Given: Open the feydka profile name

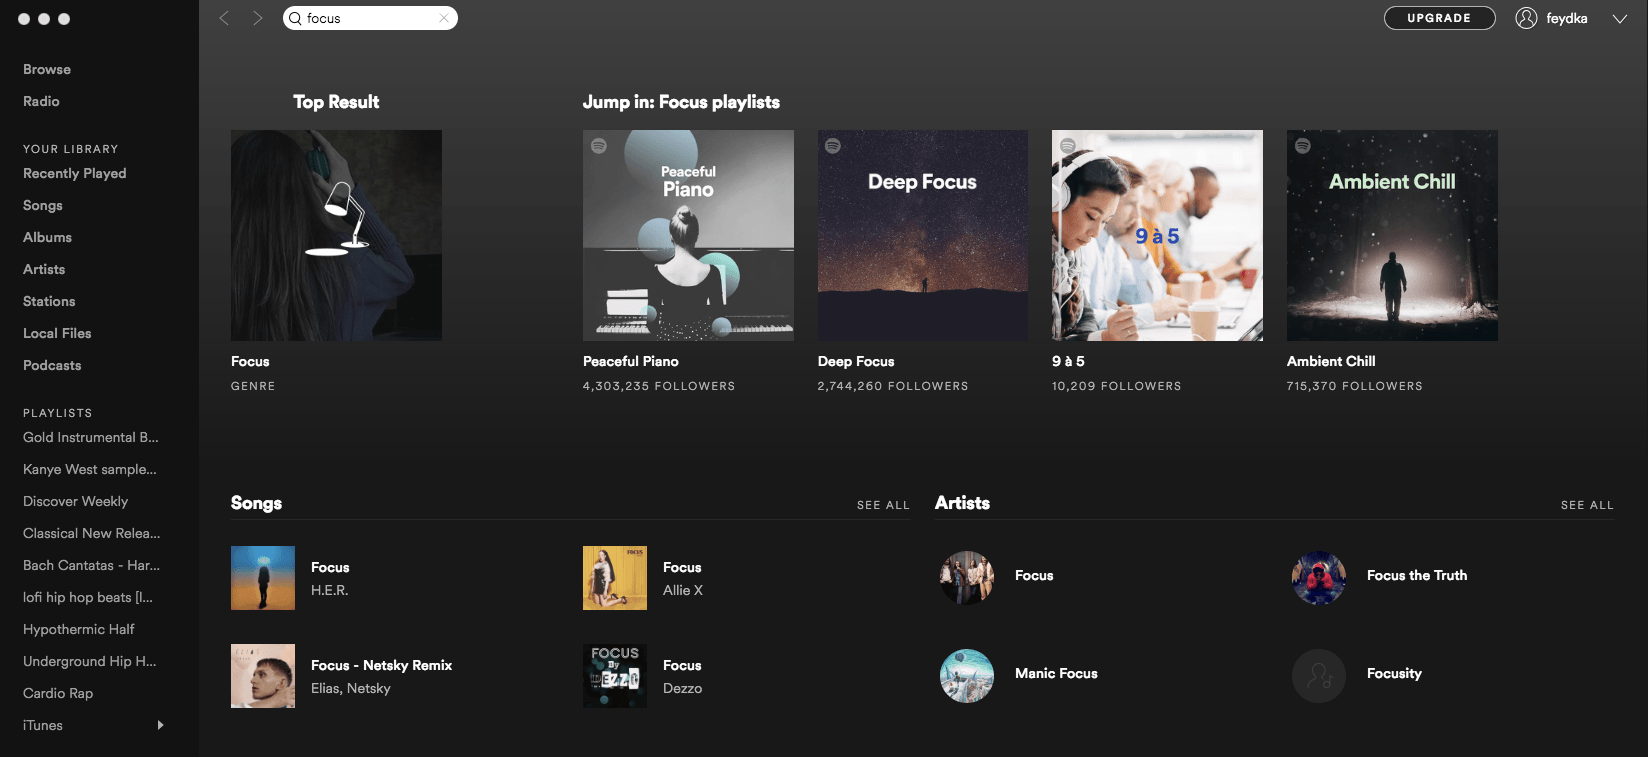Looking at the screenshot, I should pyautogui.click(x=1567, y=18).
